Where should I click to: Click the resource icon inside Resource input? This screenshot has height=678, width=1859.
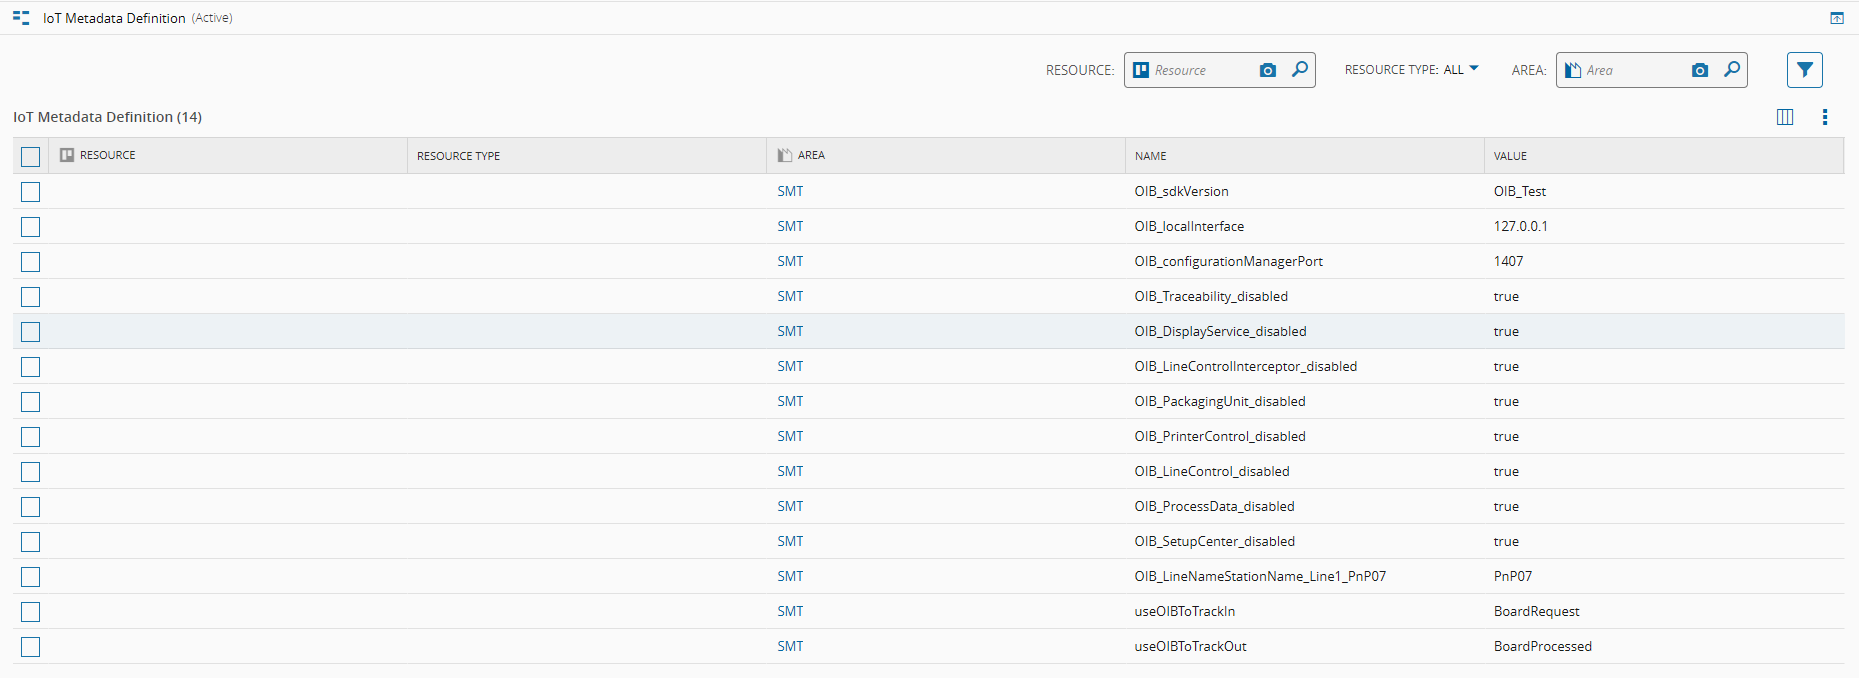[x=1141, y=70]
